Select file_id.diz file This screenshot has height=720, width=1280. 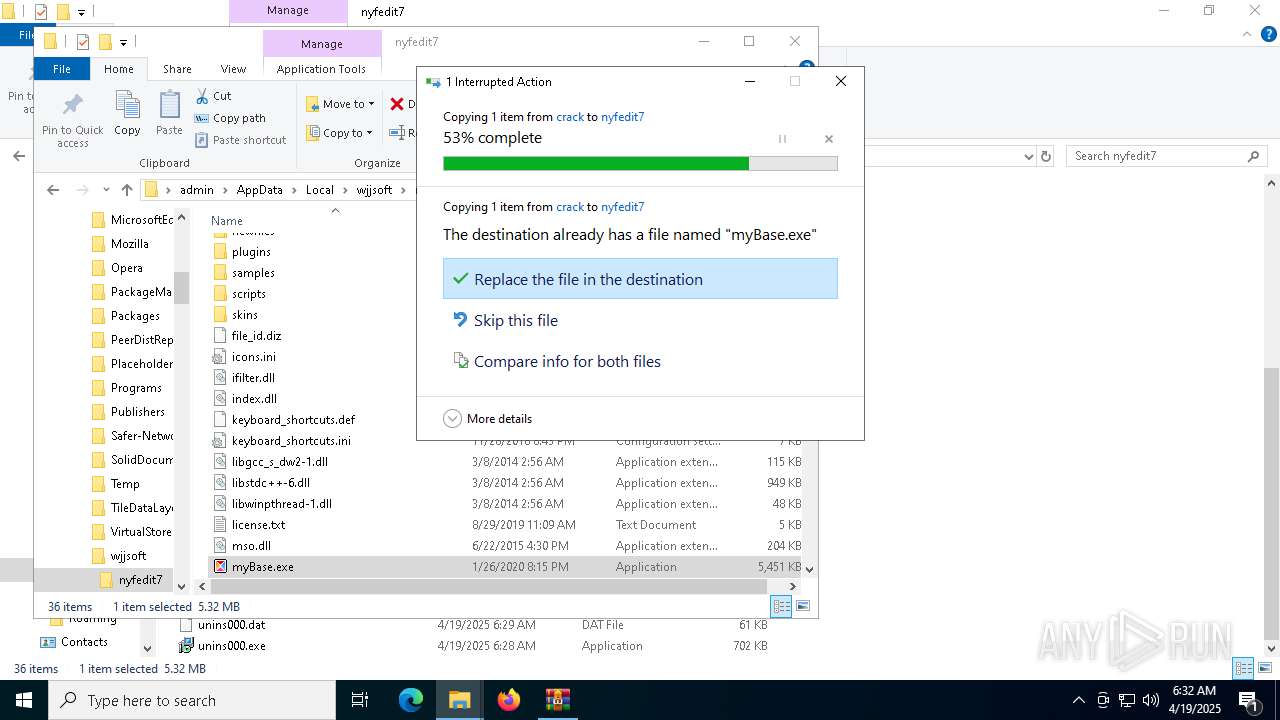pos(256,336)
